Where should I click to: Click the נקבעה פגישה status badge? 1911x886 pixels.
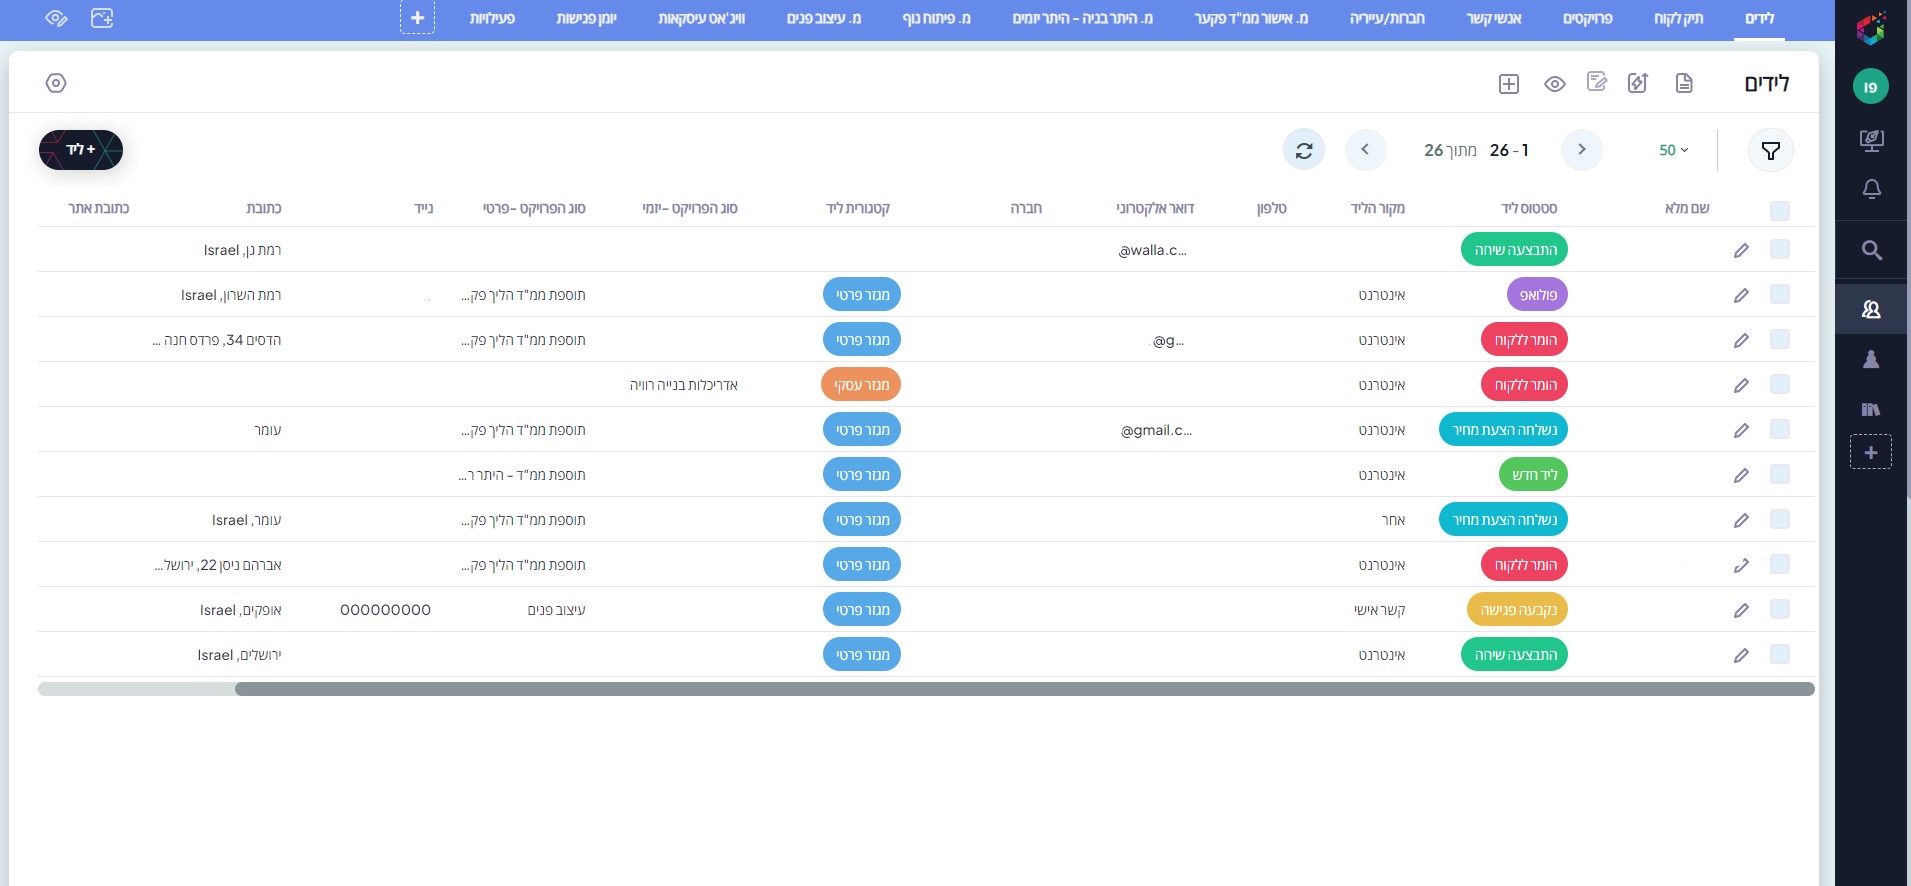[1517, 610]
